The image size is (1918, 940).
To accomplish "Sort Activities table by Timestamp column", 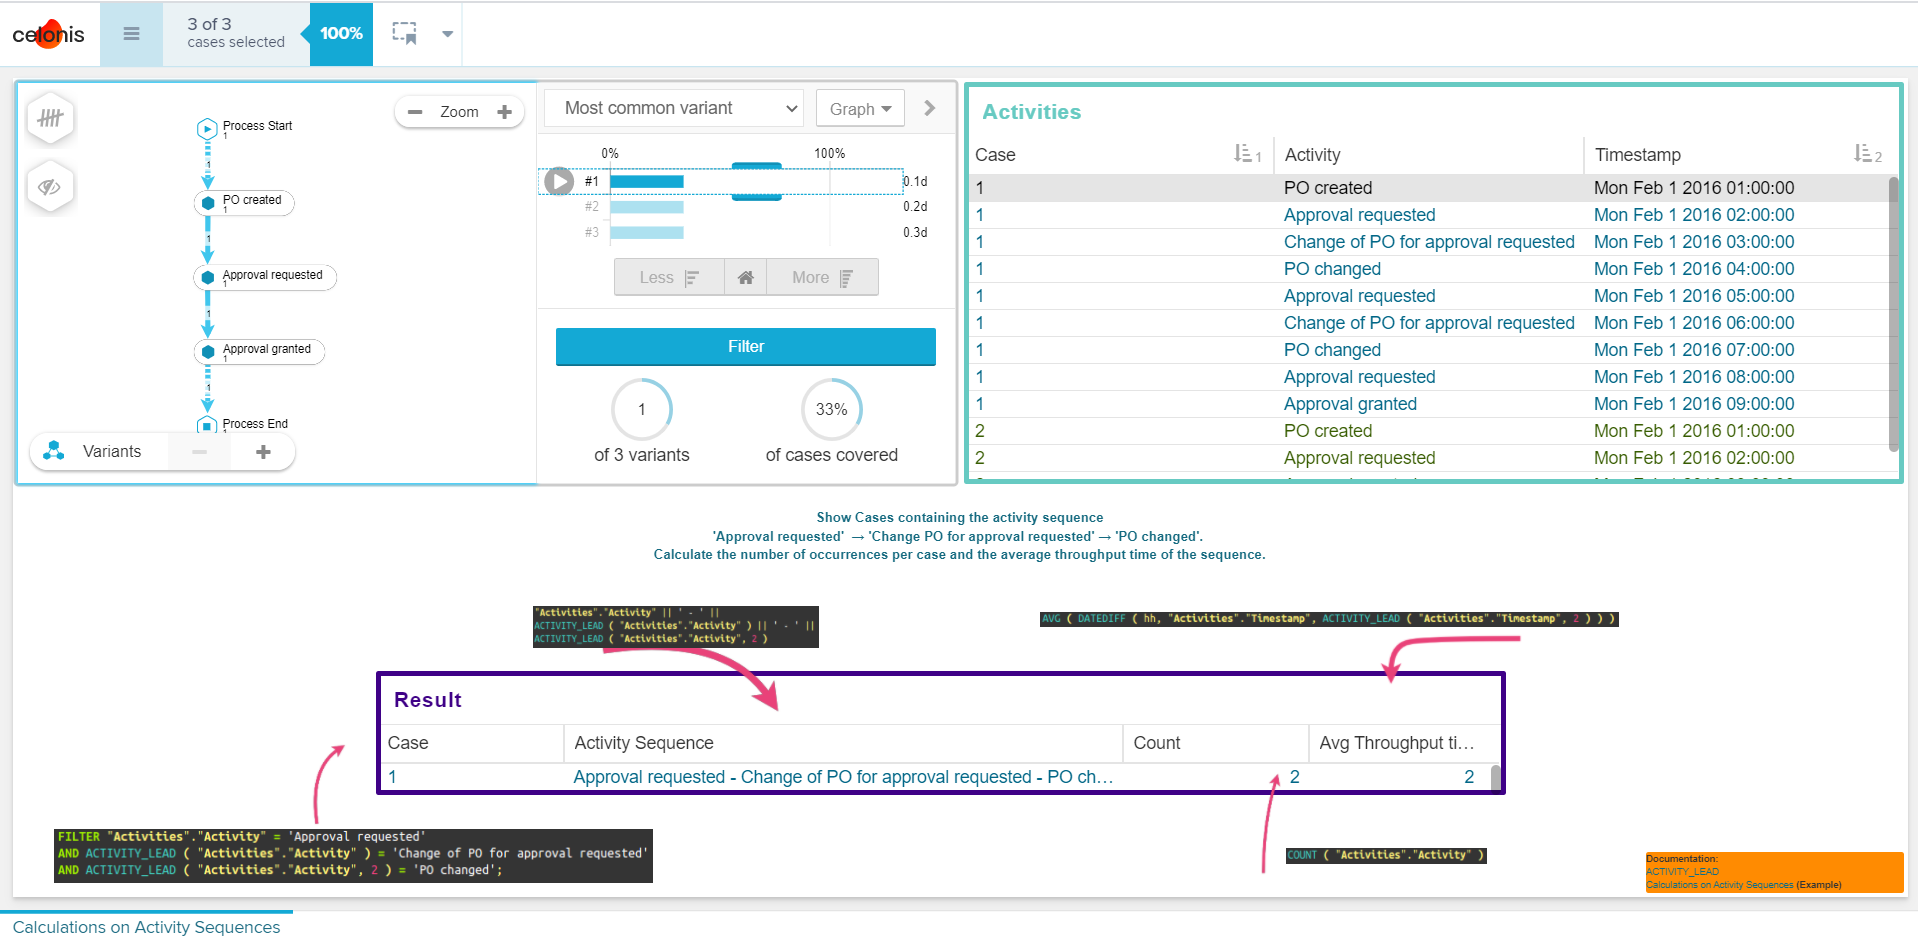I will pyautogui.click(x=1867, y=154).
